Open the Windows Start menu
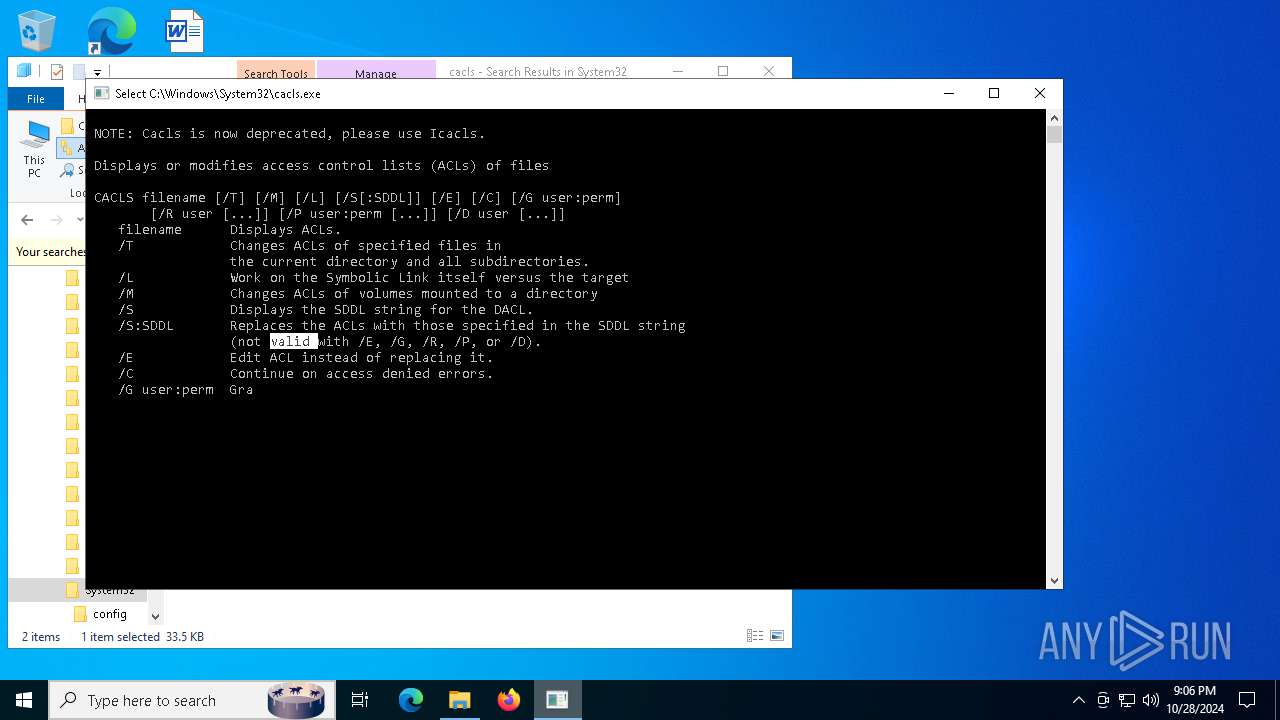This screenshot has height=720, width=1280. click(24, 700)
